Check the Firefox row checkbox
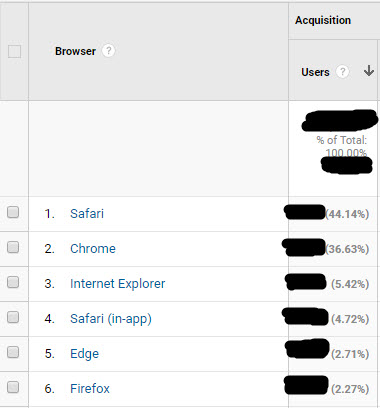This screenshot has width=380, height=408. (x=13, y=387)
